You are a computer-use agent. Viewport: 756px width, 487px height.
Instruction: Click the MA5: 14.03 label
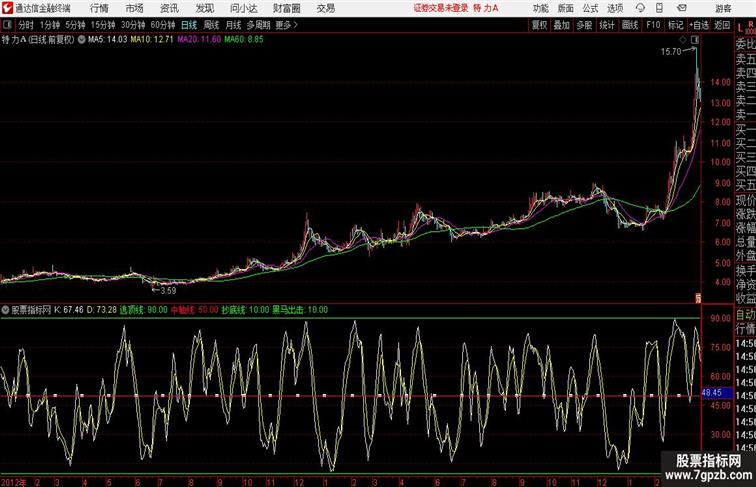pos(107,40)
